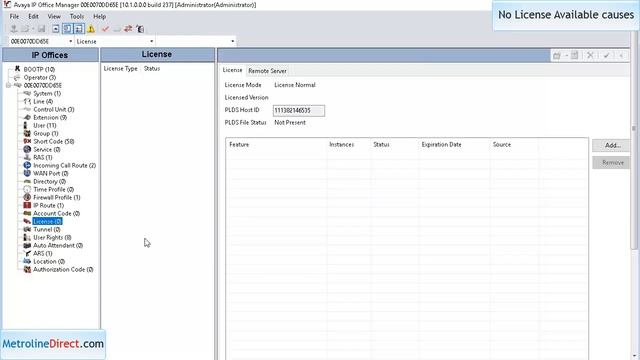Click the System (1) icon in tree
Viewport: 640px width, 360px height.
click(x=27, y=93)
